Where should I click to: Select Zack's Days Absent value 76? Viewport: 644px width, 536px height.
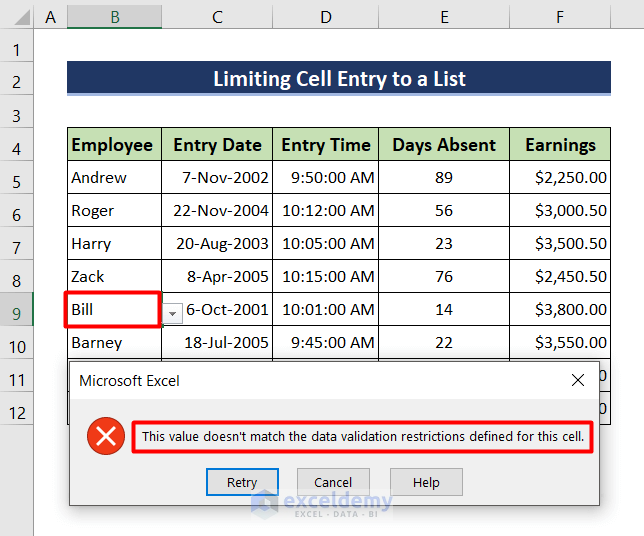444,277
